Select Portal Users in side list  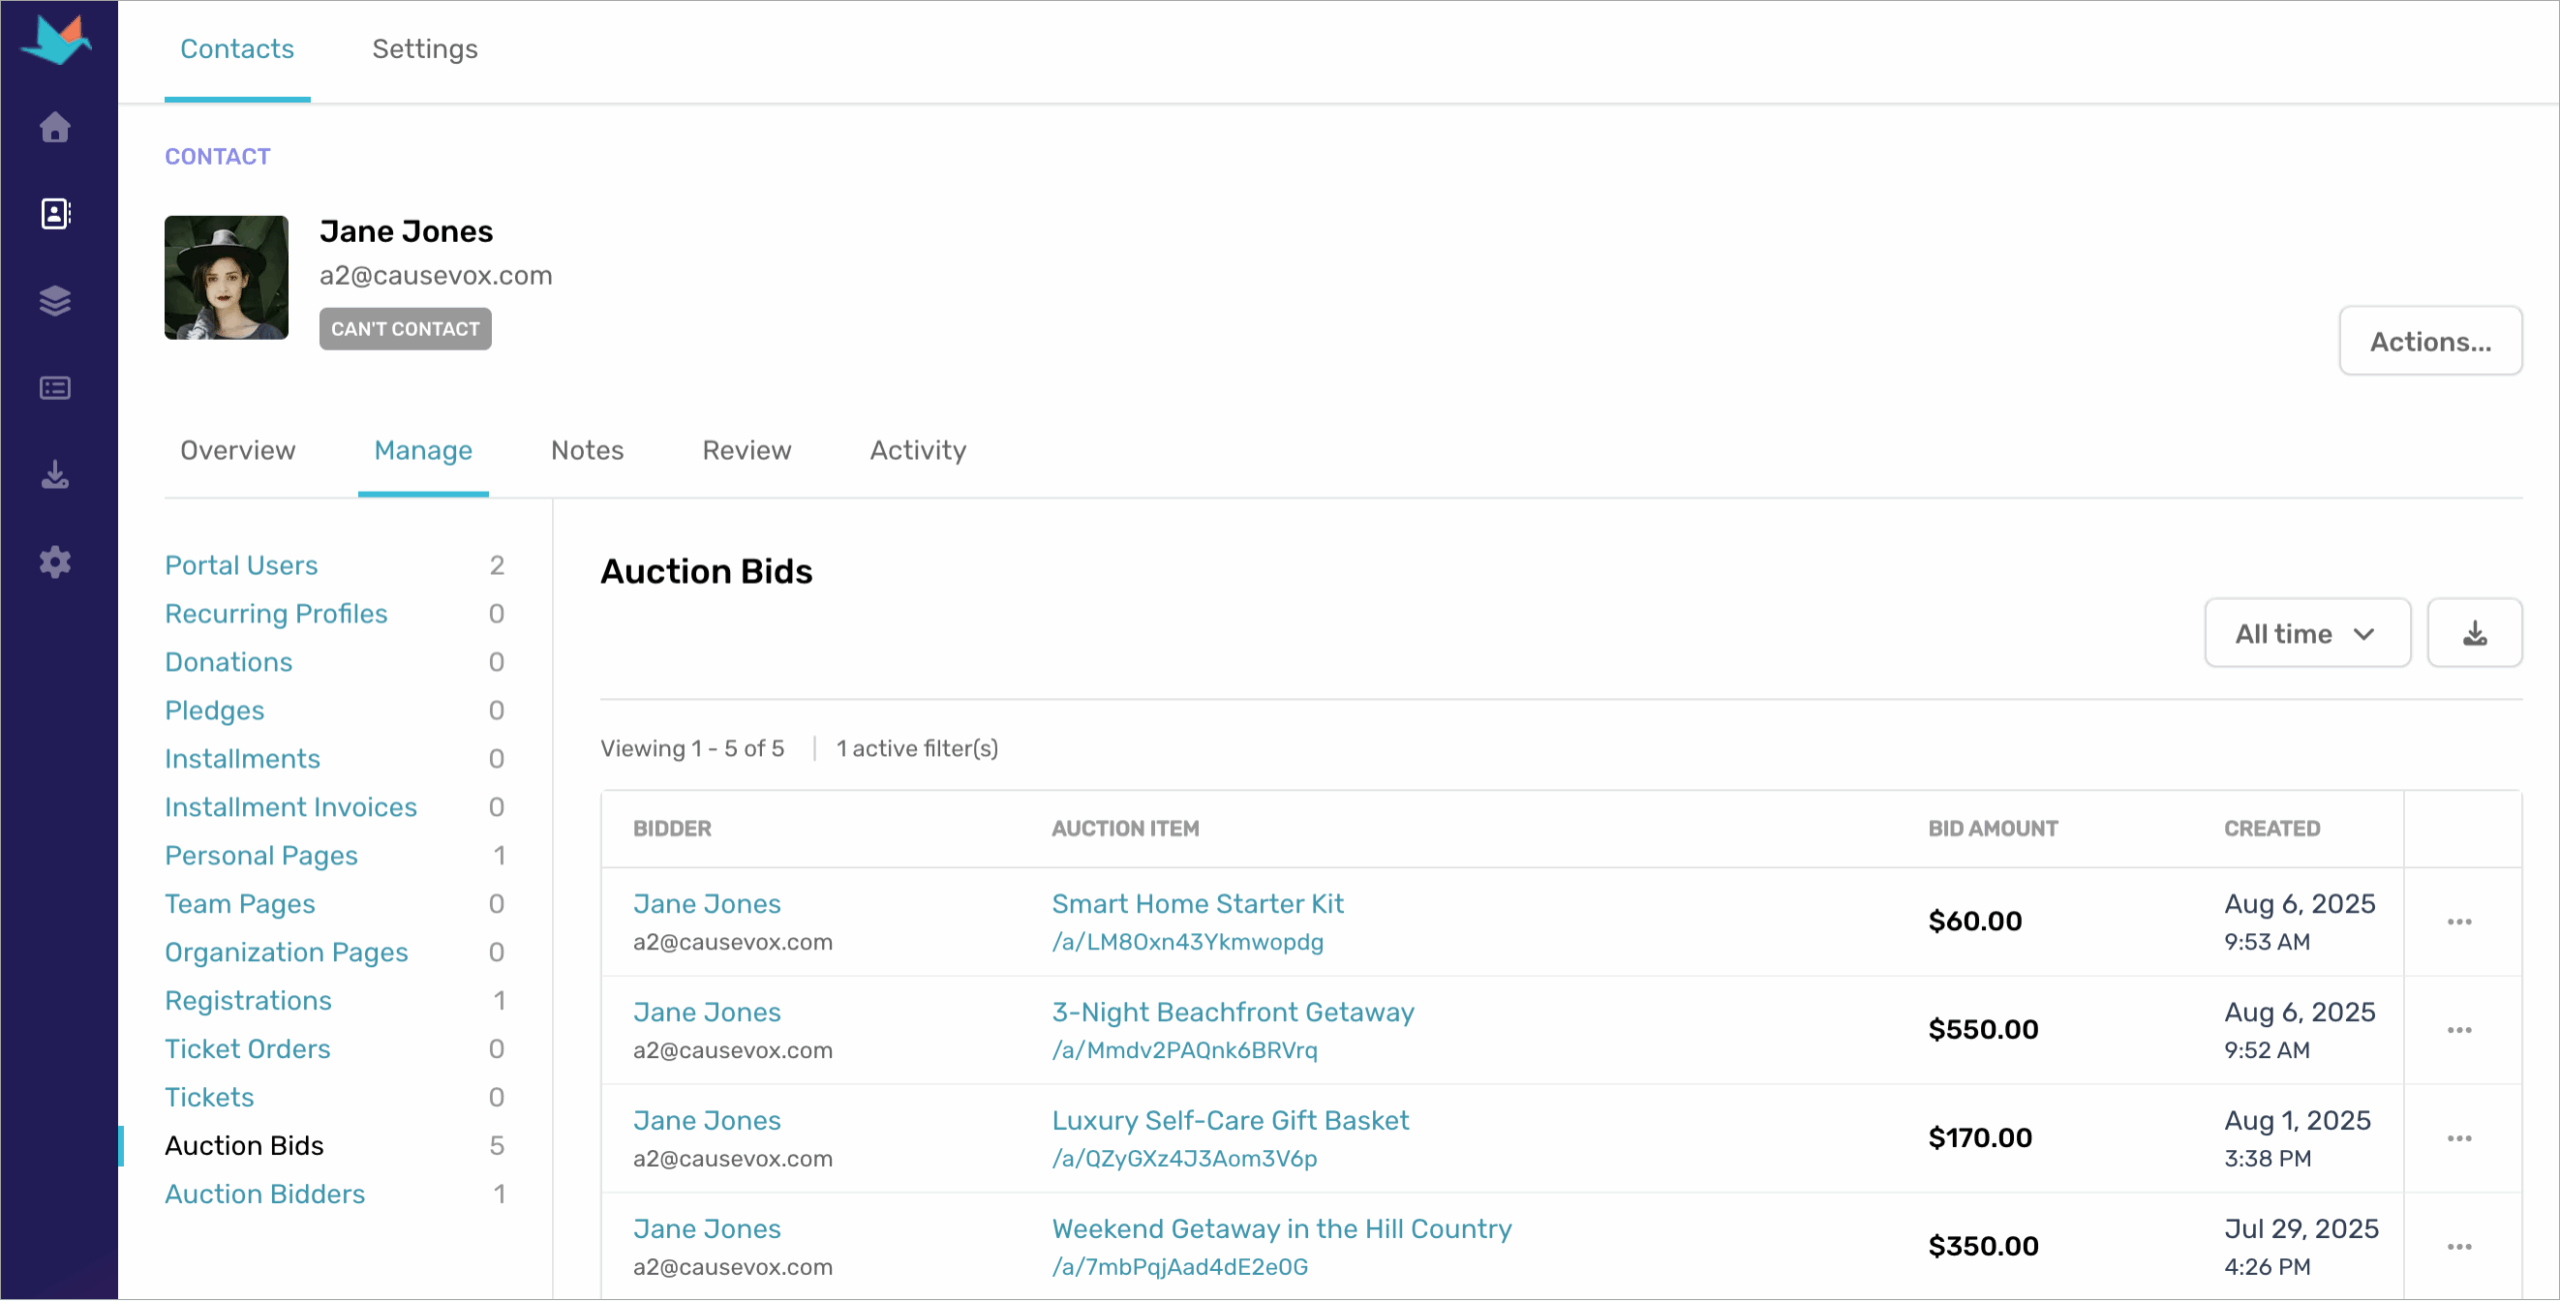click(x=241, y=565)
